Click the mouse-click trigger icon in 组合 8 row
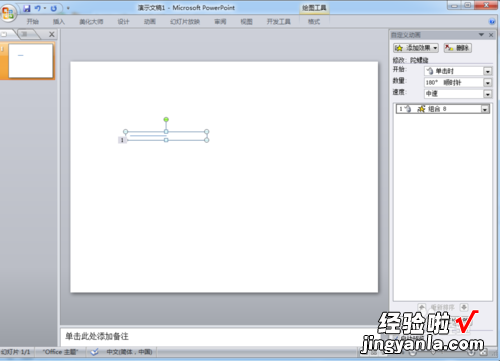This screenshot has width=500, height=361. tap(408, 109)
